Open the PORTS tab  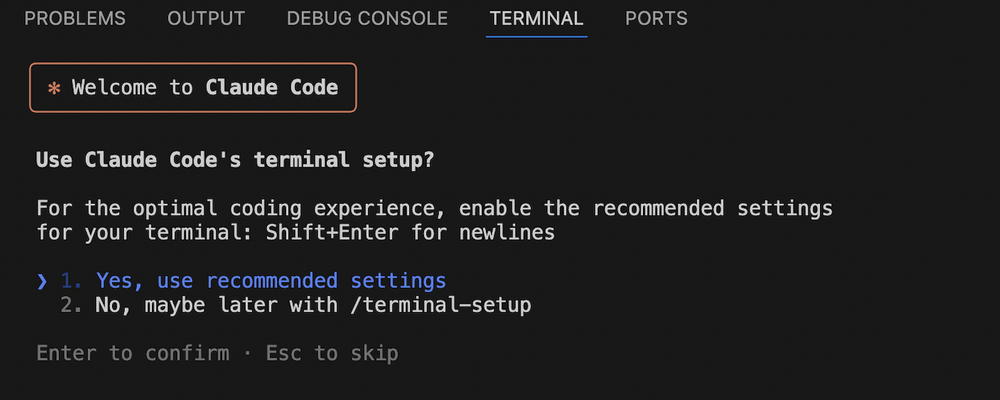[656, 19]
